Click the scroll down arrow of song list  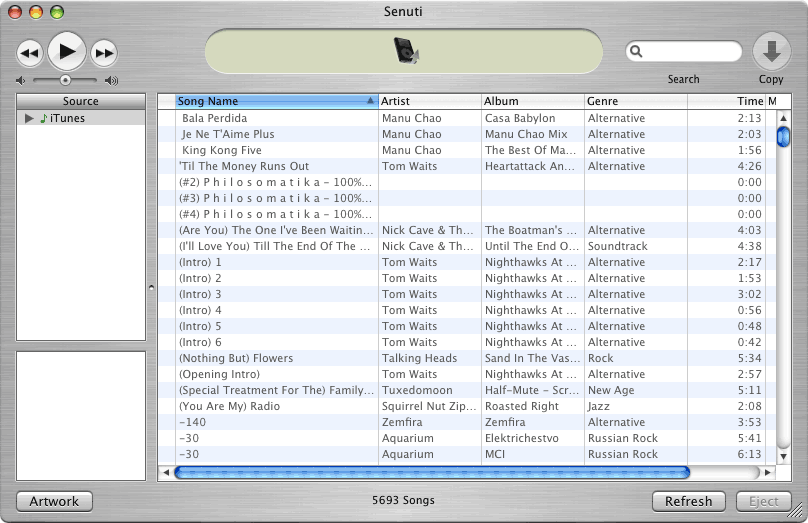(783, 457)
